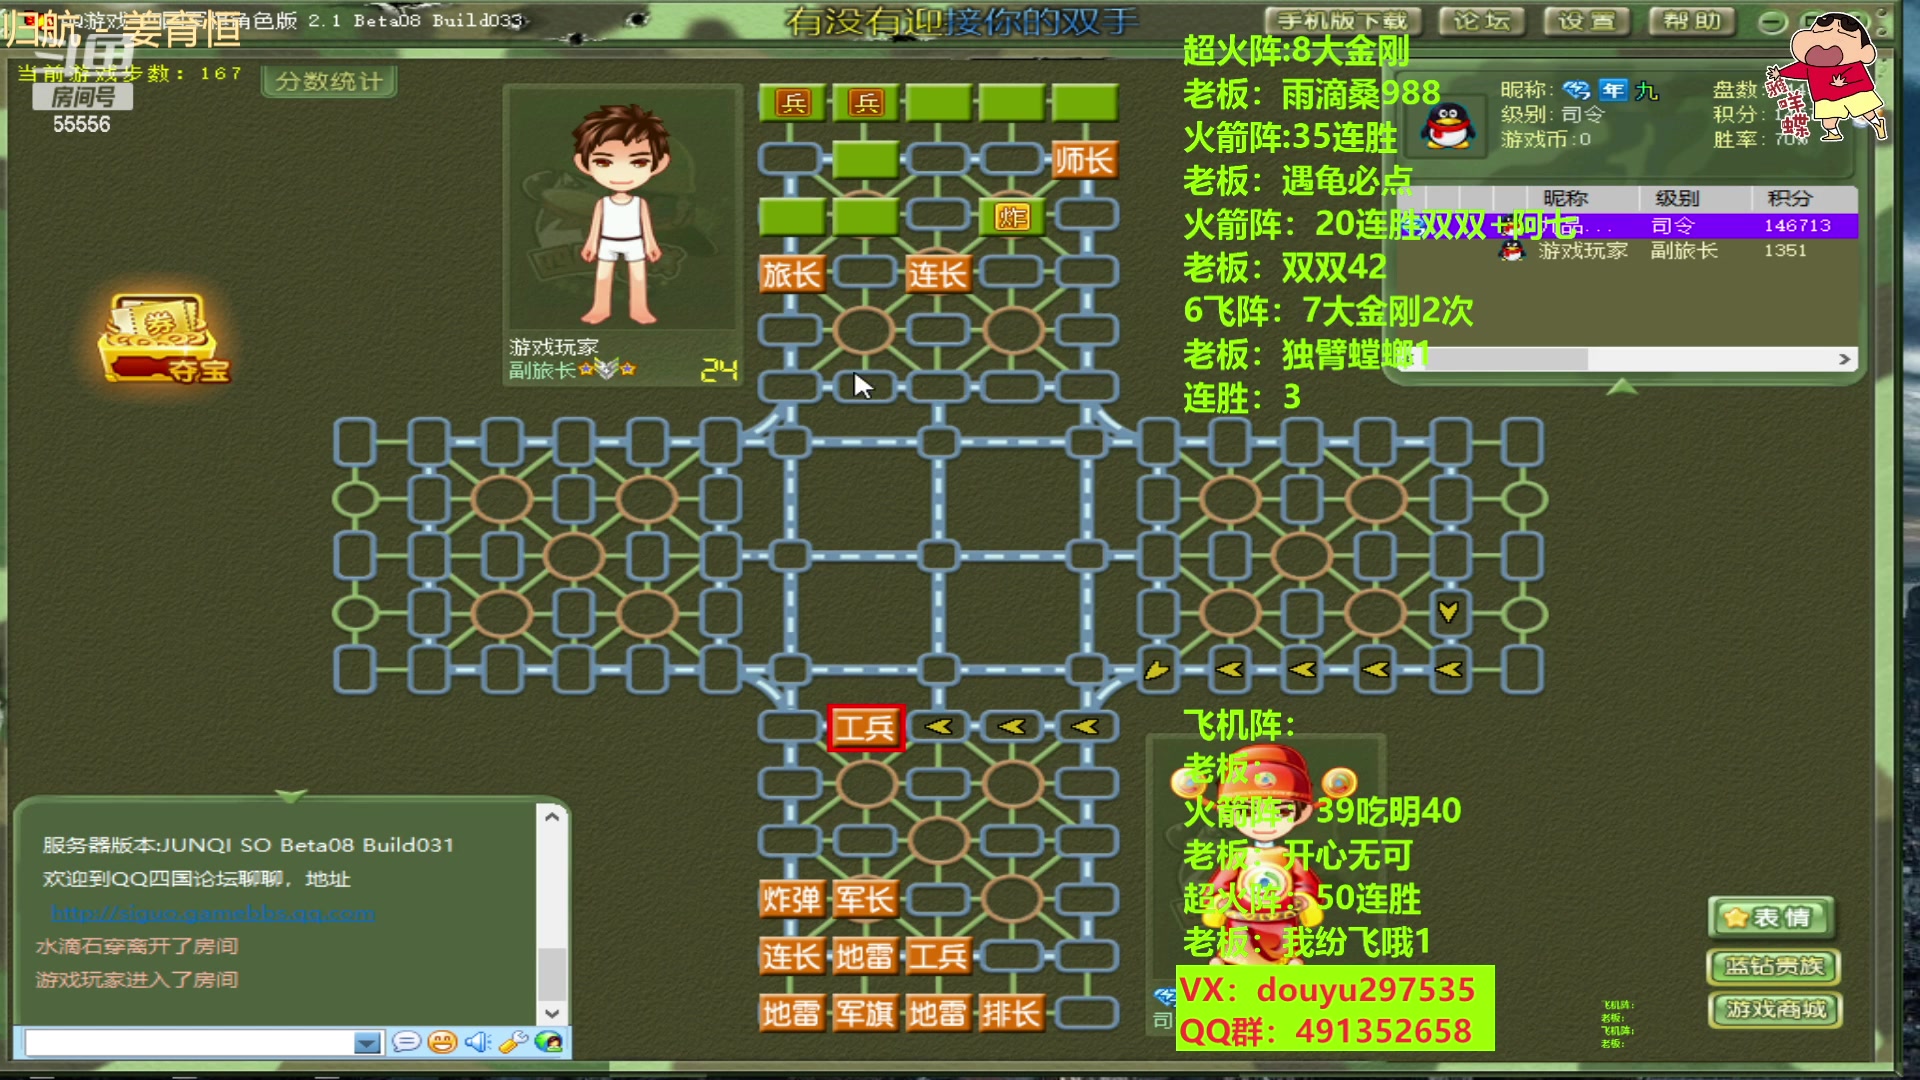Open the smiley emoticon picker

click(442, 1042)
